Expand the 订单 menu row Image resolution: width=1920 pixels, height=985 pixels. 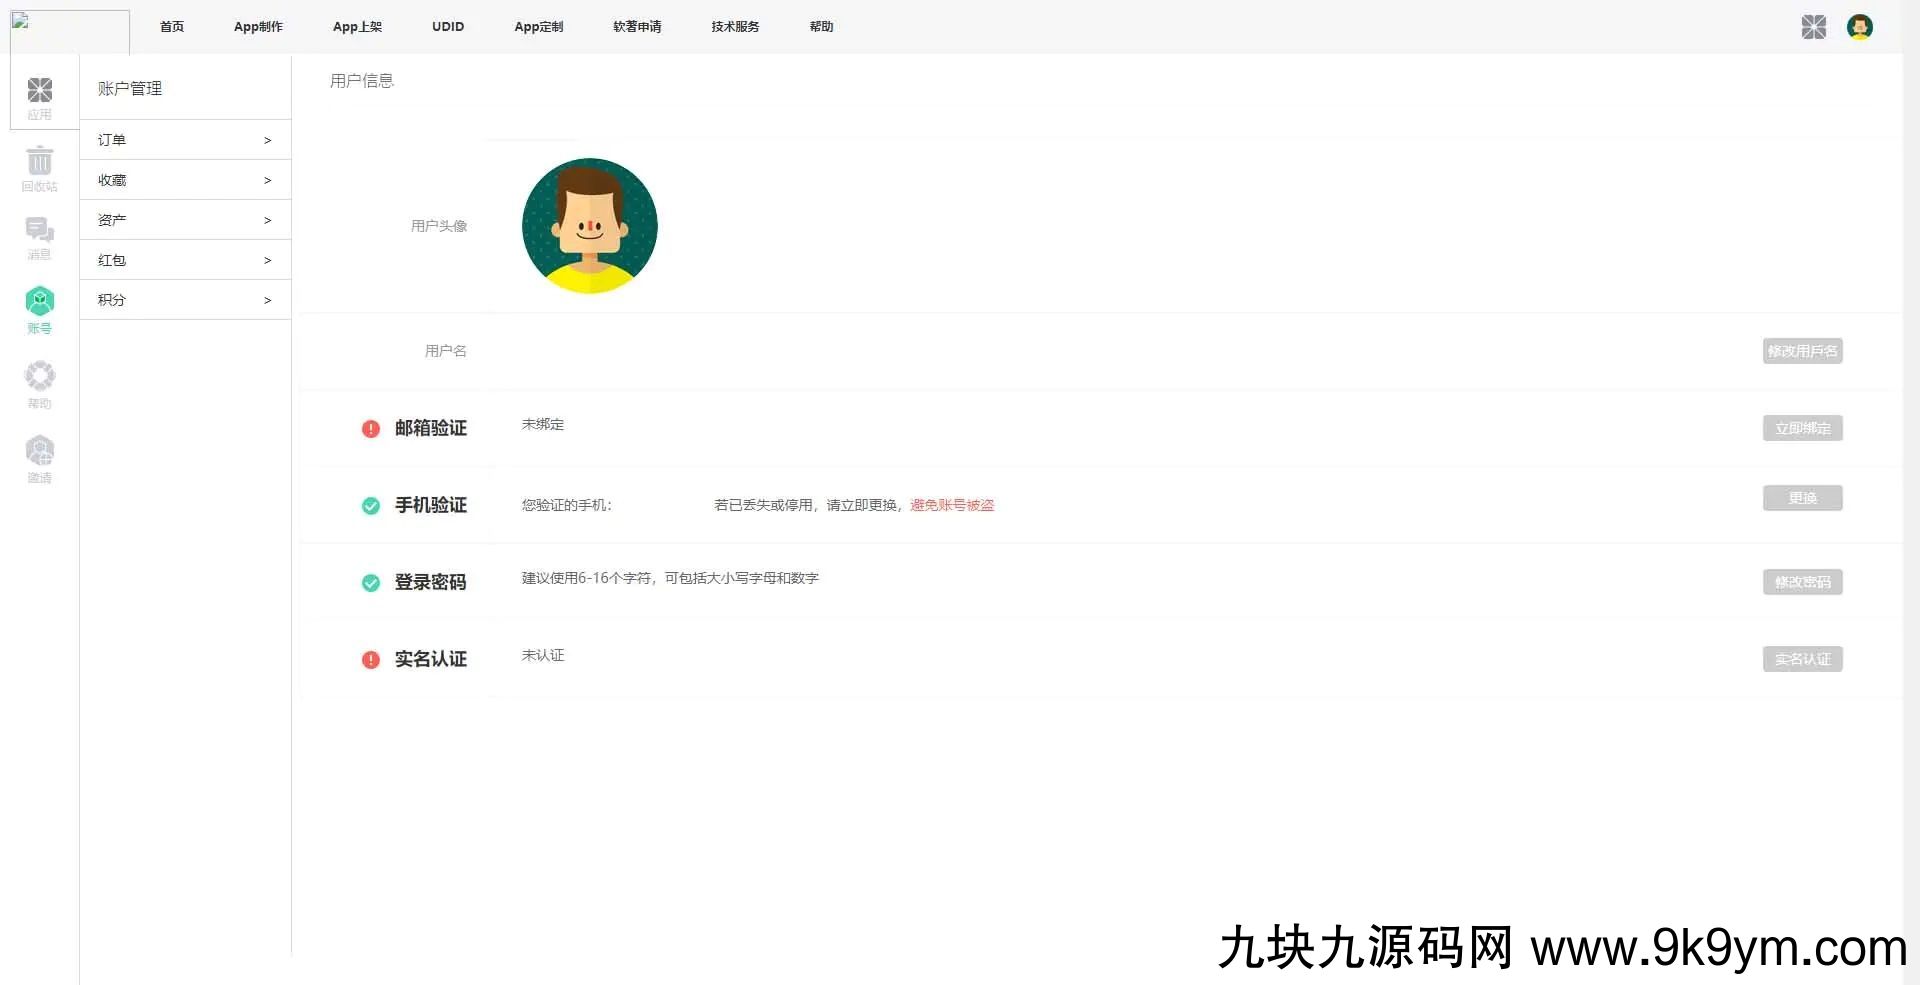185,140
